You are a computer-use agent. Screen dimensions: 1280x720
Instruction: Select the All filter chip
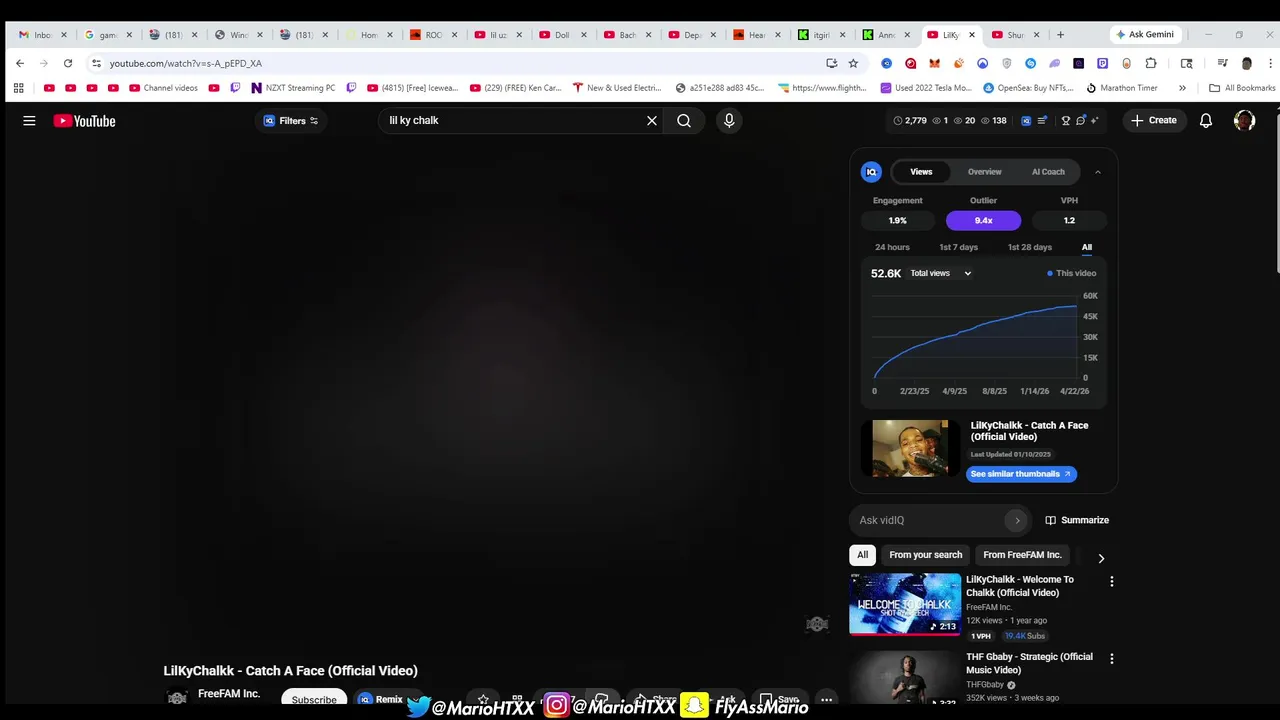tap(862, 555)
